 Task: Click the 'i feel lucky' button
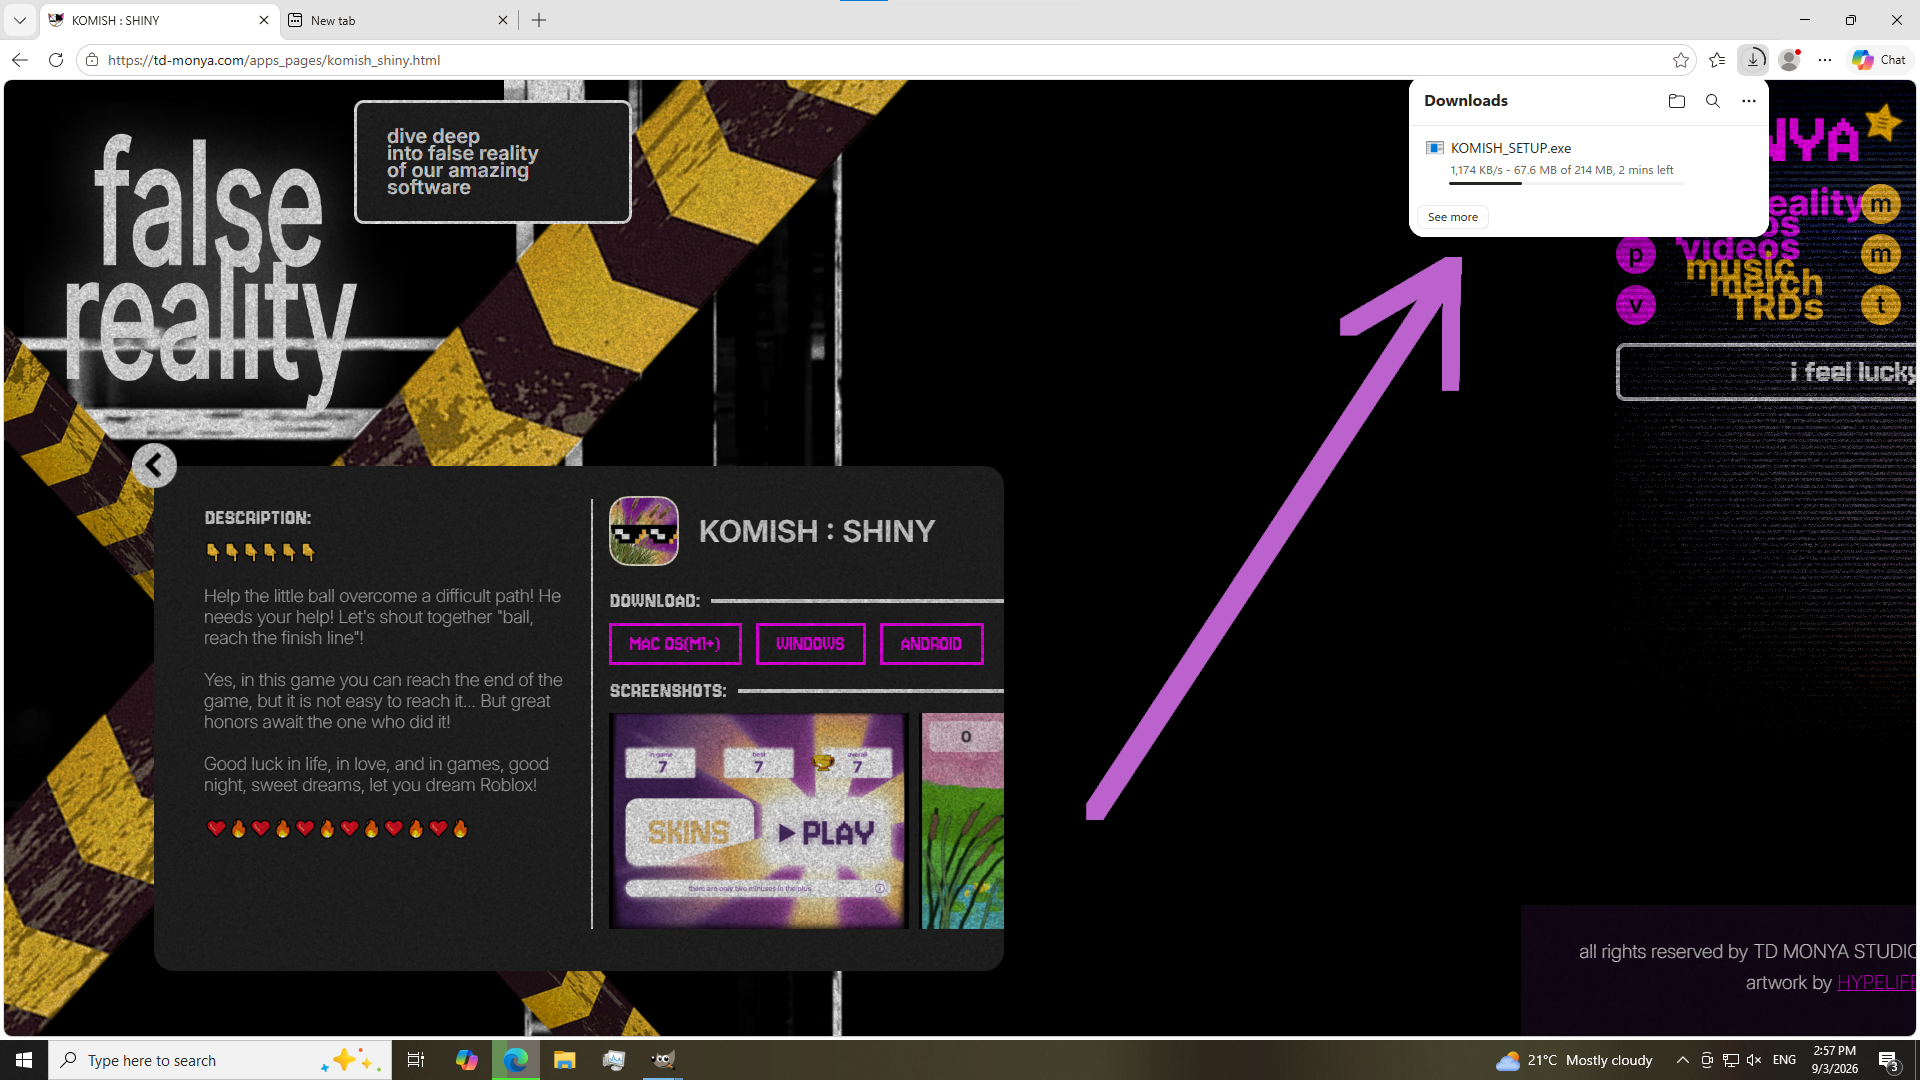click(x=1767, y=372)
